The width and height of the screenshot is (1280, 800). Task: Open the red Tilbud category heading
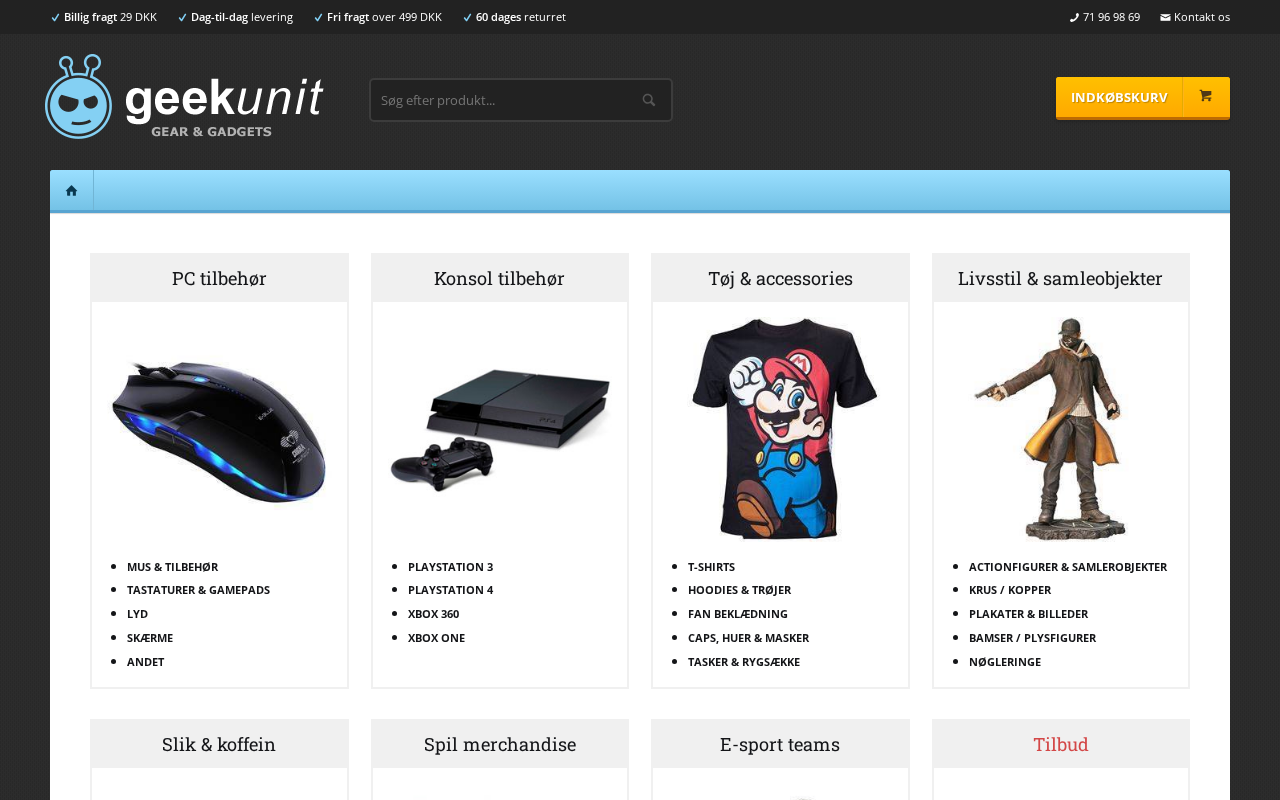(x=1061, y=744)
